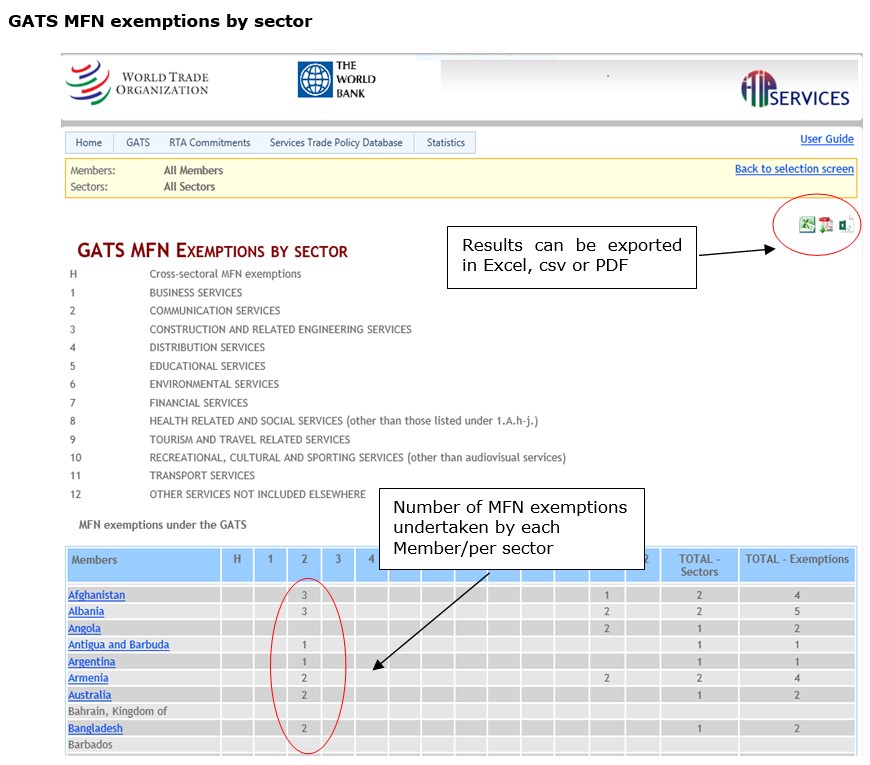Click the 'Barbados' row name

click(x=90, y=744)
